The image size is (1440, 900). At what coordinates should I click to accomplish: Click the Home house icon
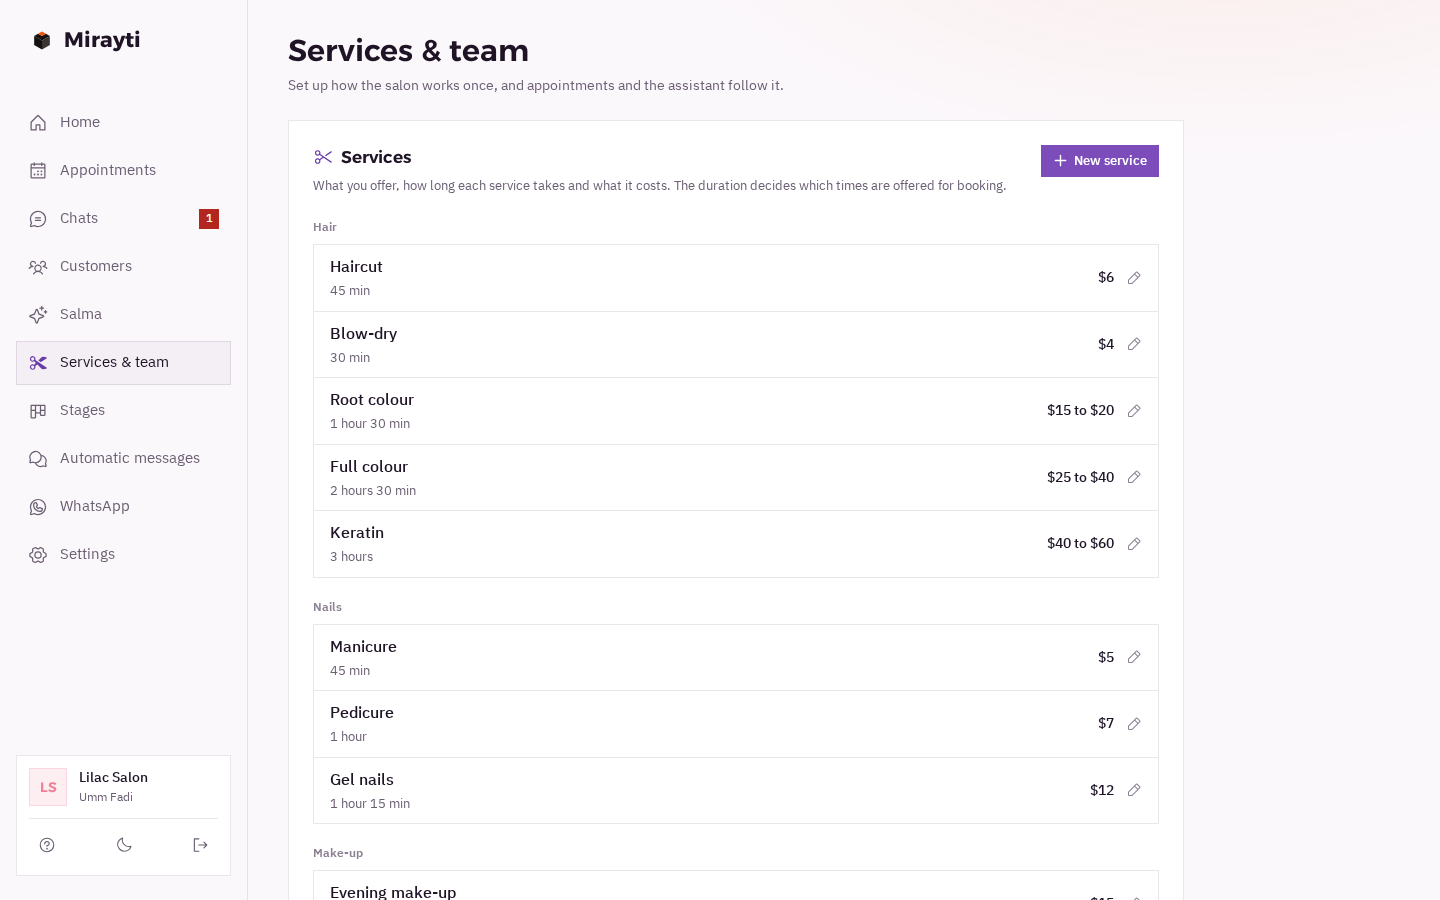click(38, 123)
